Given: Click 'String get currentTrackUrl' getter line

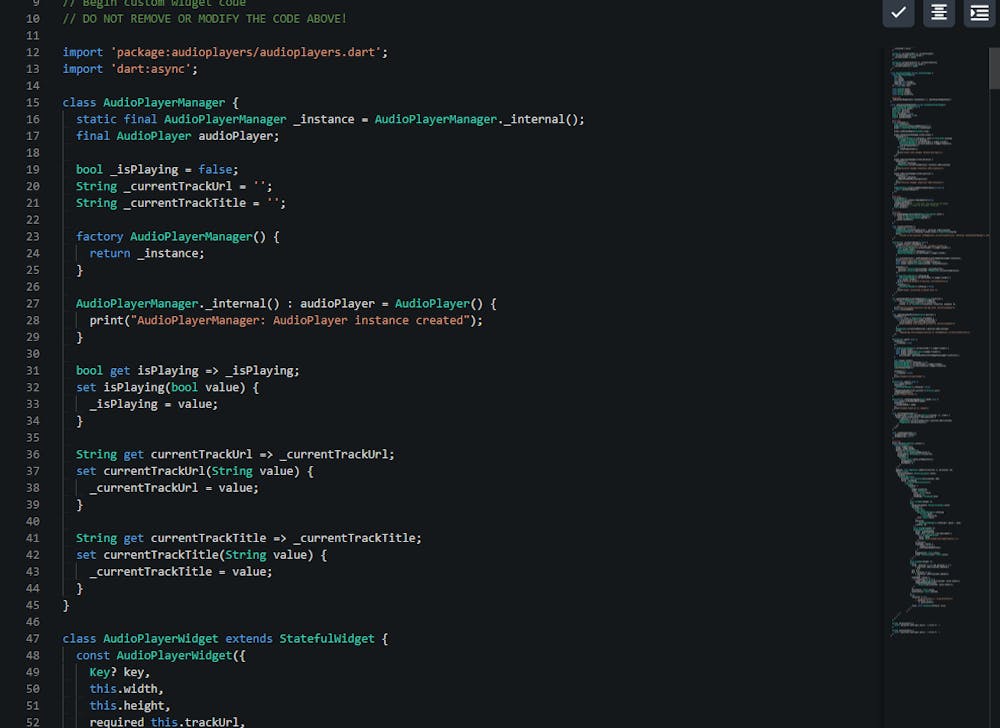Looking at the screenshot, I should [x=235, y=455].
